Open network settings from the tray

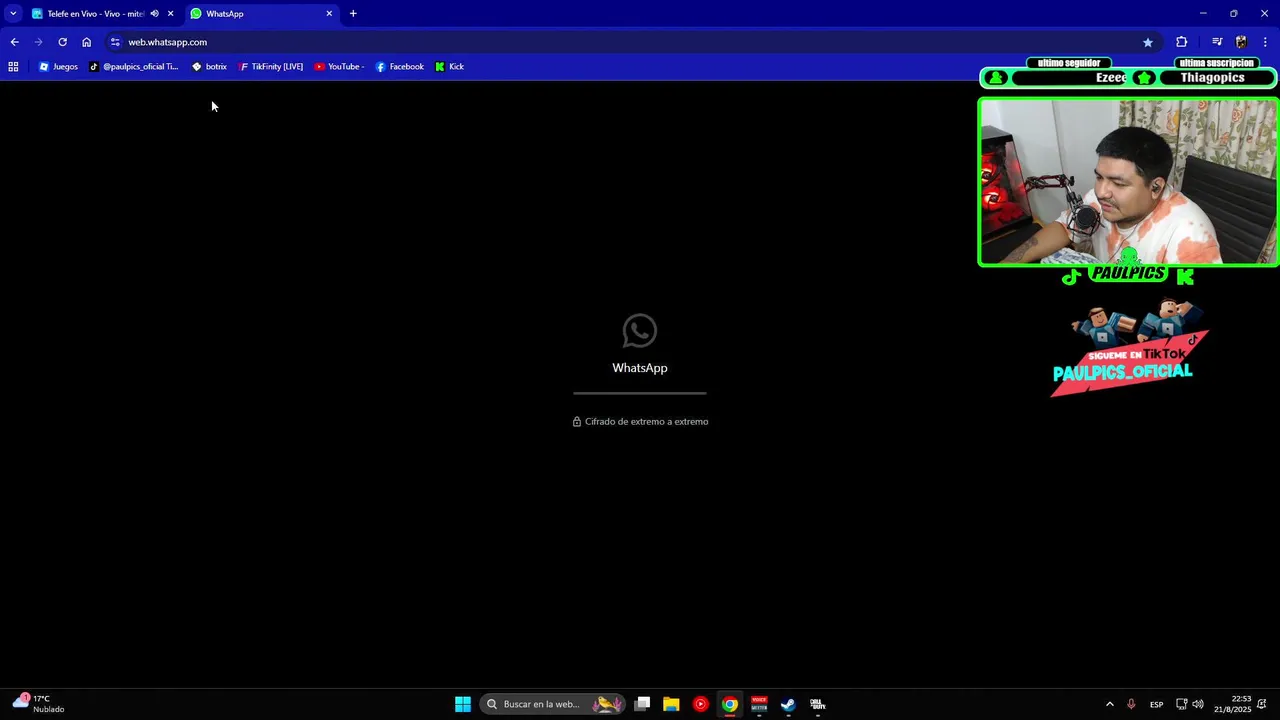pos(1181,704)
